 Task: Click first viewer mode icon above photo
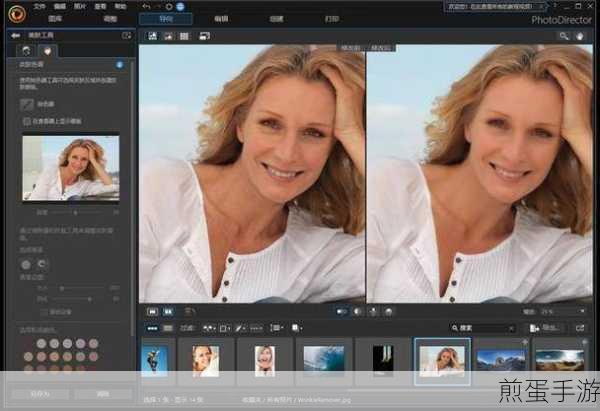click(152, 36)
